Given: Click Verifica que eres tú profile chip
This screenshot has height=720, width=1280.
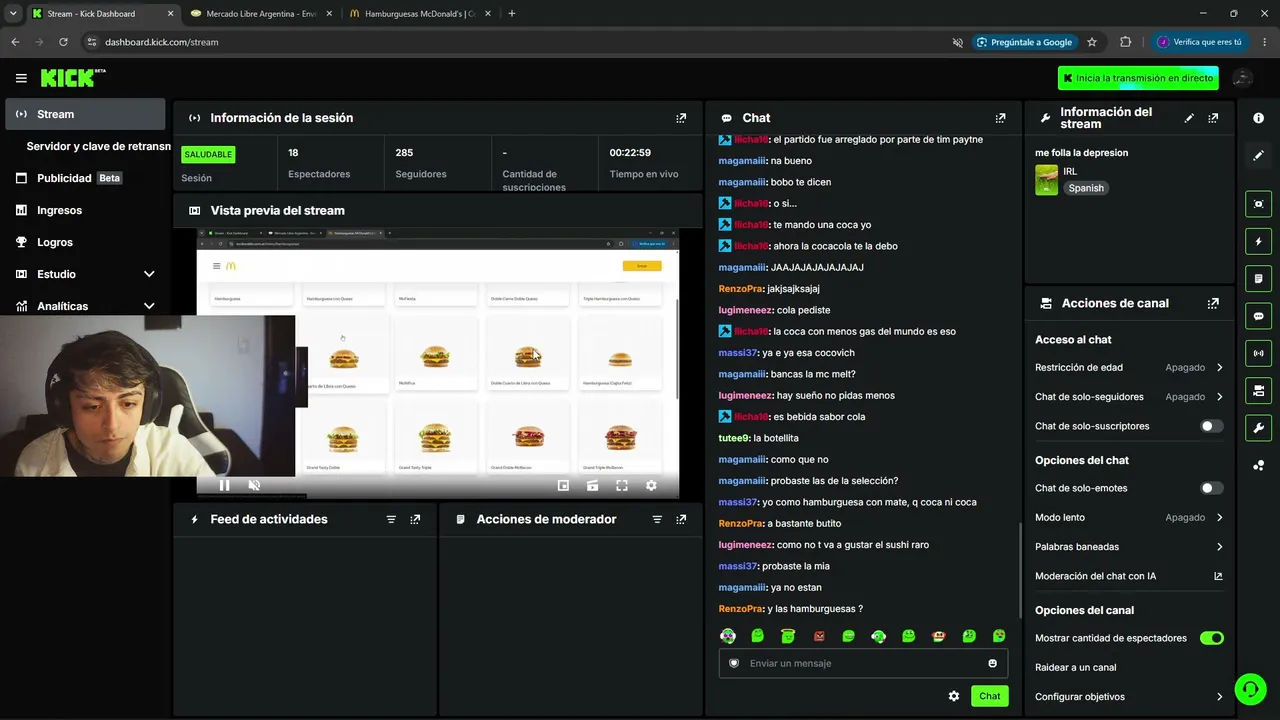Looking at the screenshot, I should (x=1200, y=42).
